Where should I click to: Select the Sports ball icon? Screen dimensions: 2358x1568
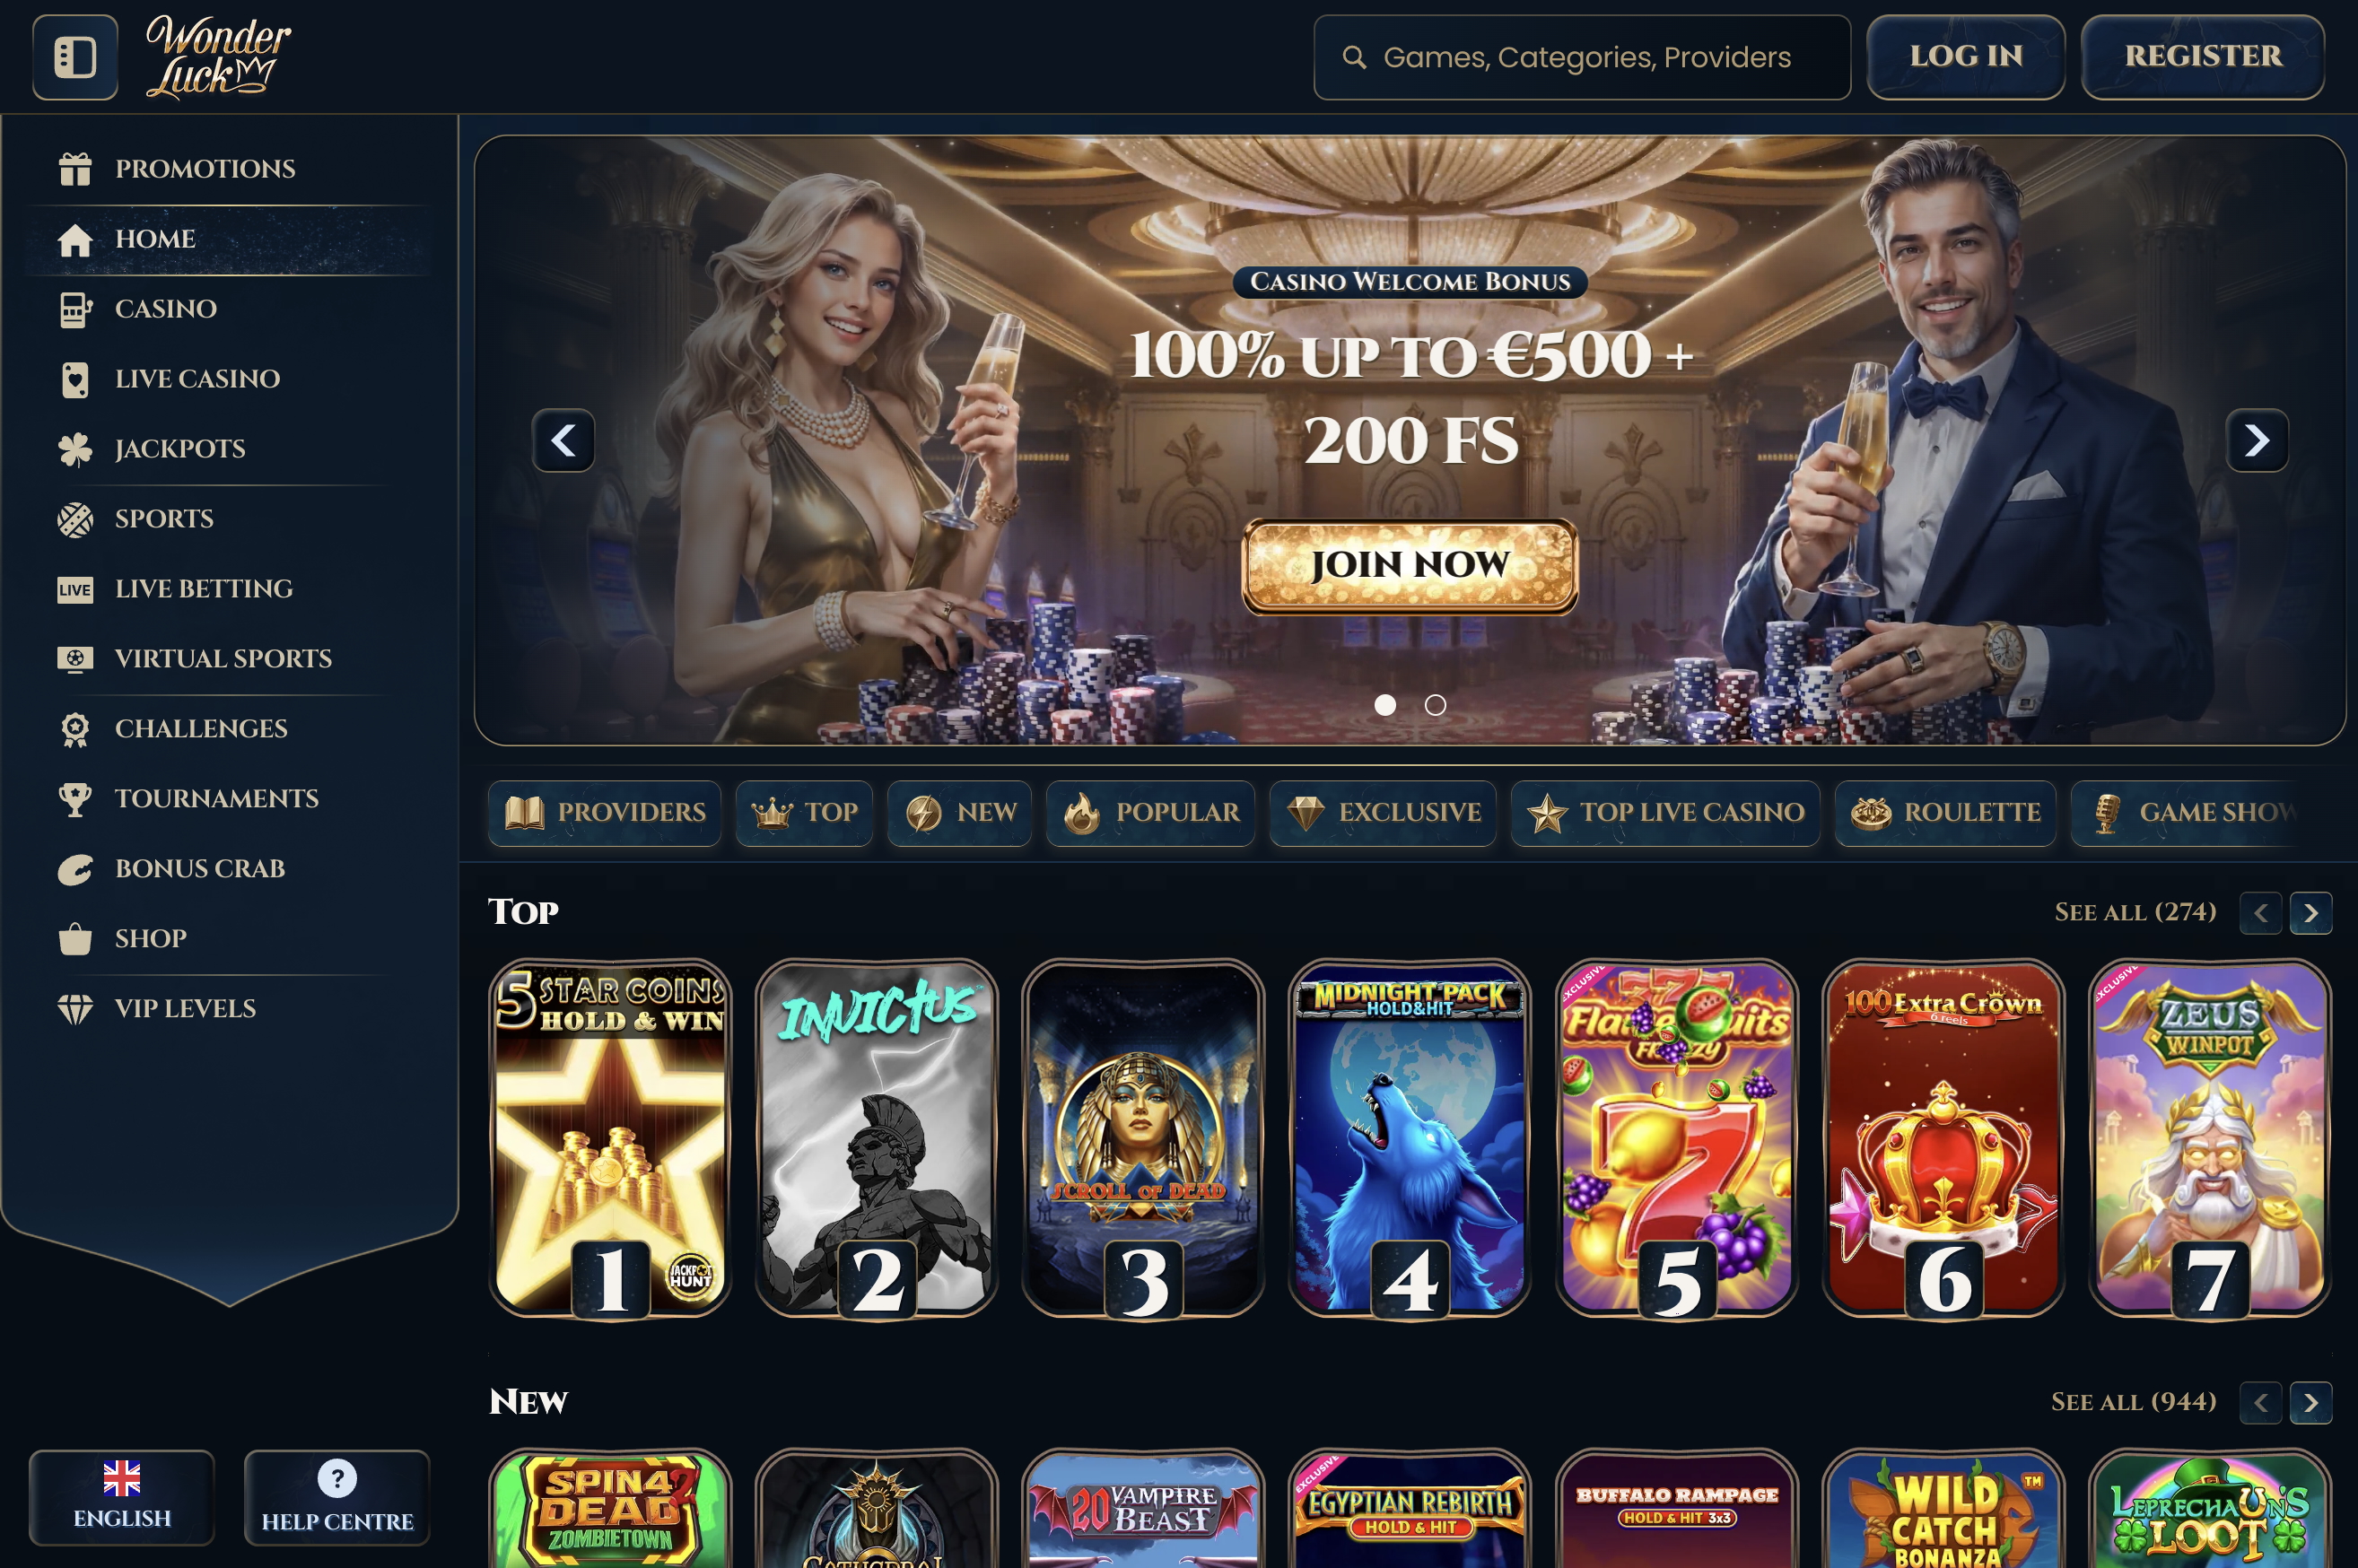coord(75,519)
